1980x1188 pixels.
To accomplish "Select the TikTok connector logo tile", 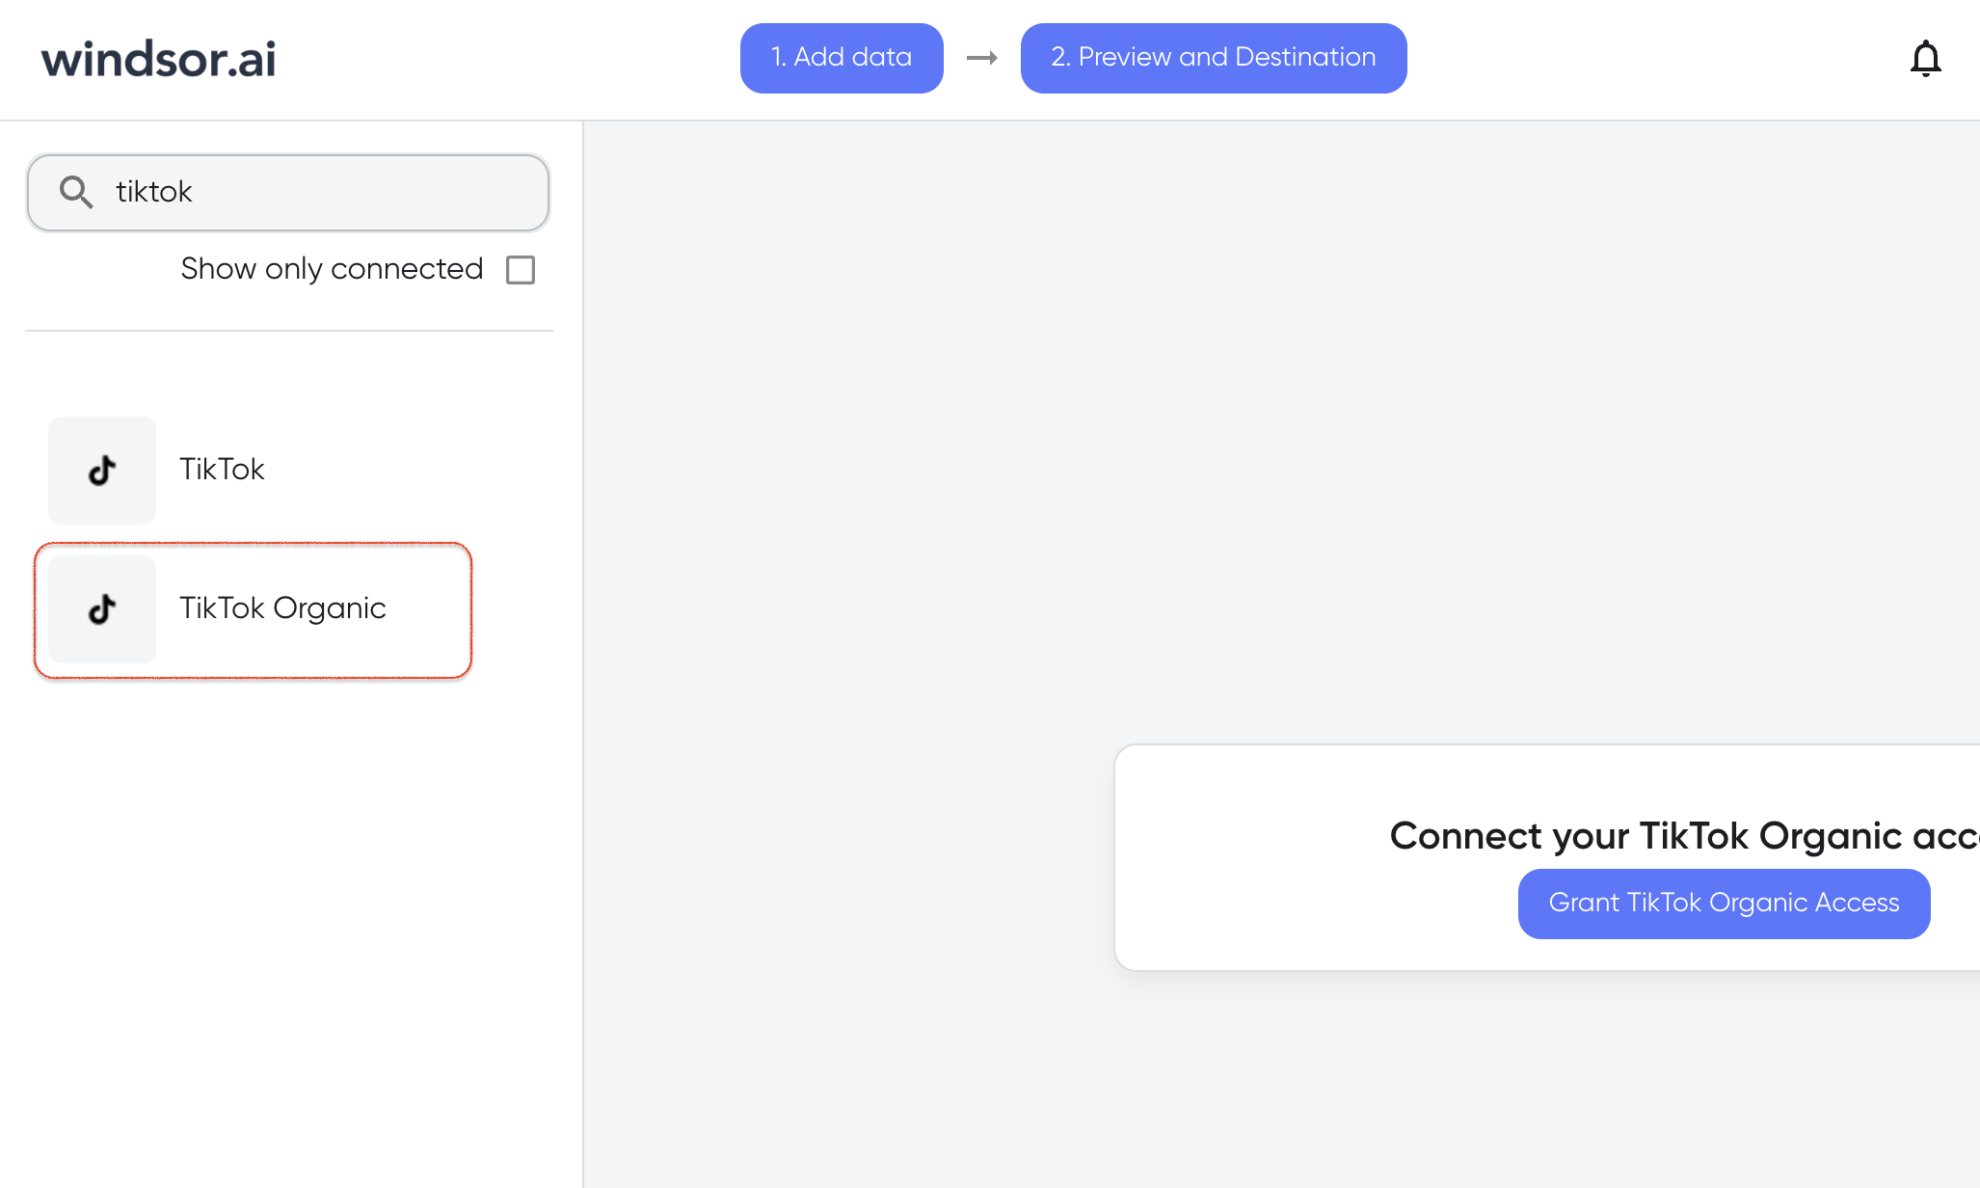I will point(102,470).
